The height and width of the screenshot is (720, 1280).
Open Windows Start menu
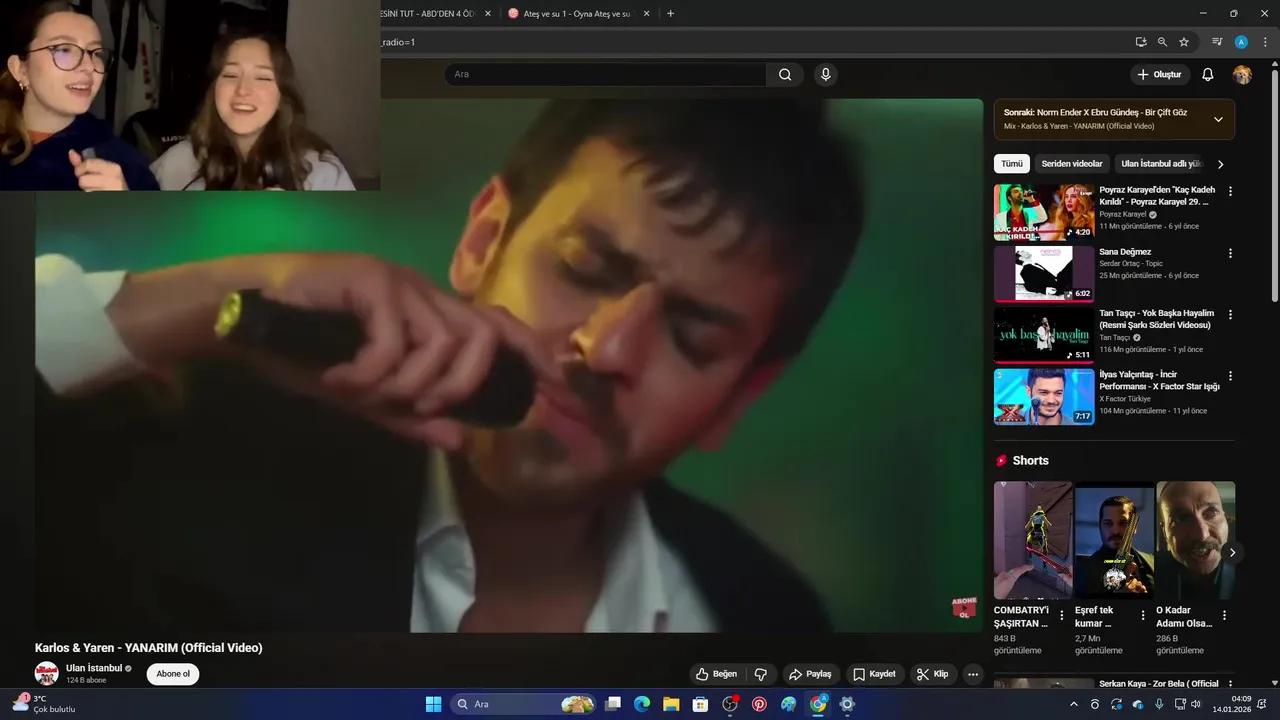(x=433, y=704)
